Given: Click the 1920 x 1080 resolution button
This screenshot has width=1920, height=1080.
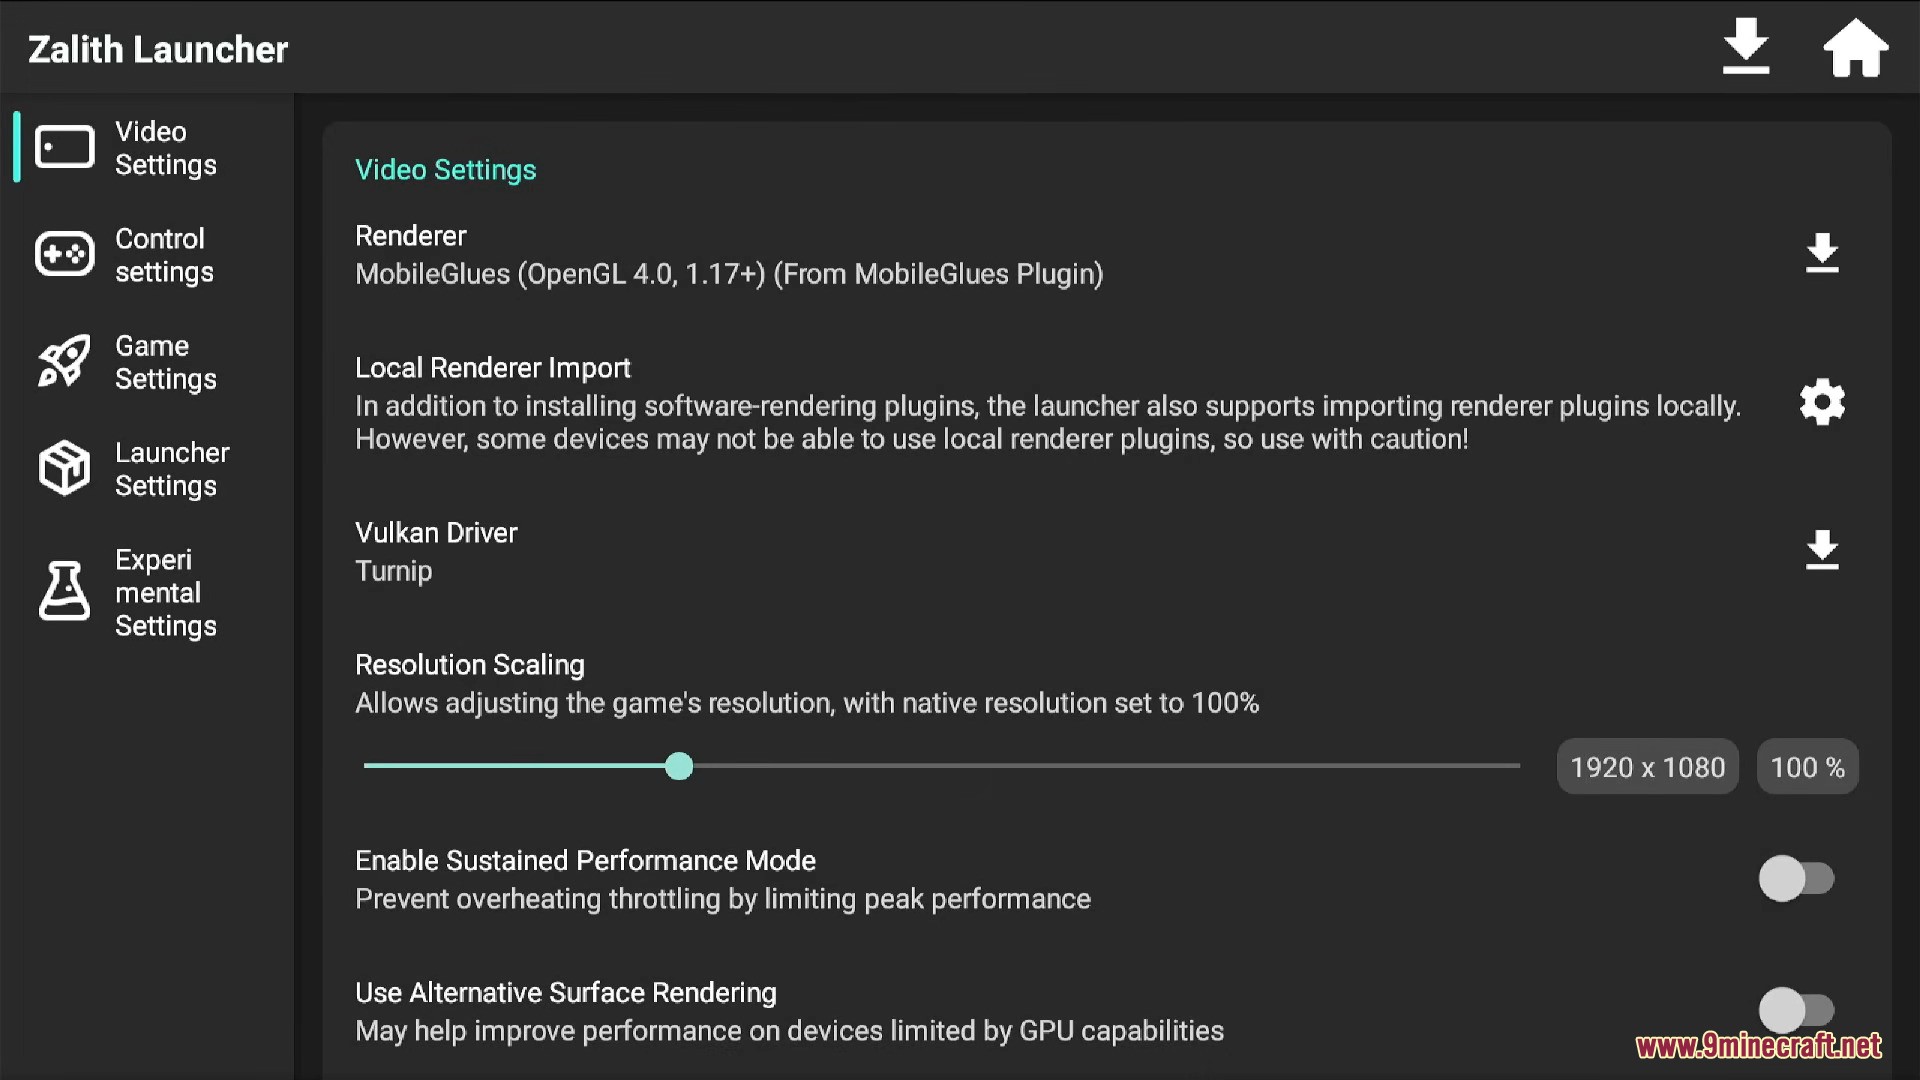Looking at the screenshot, I should pos(1647,766).
